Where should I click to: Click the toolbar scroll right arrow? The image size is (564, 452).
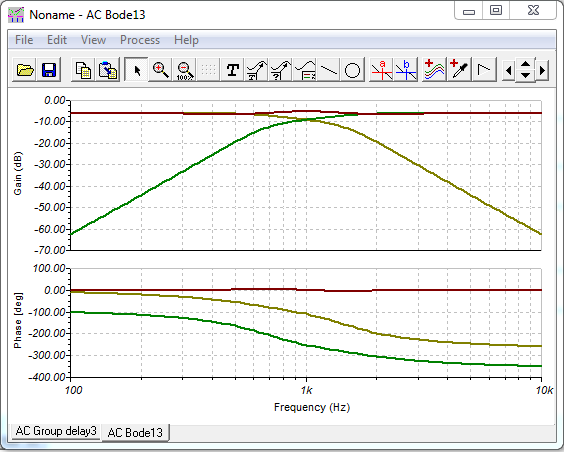543,70
